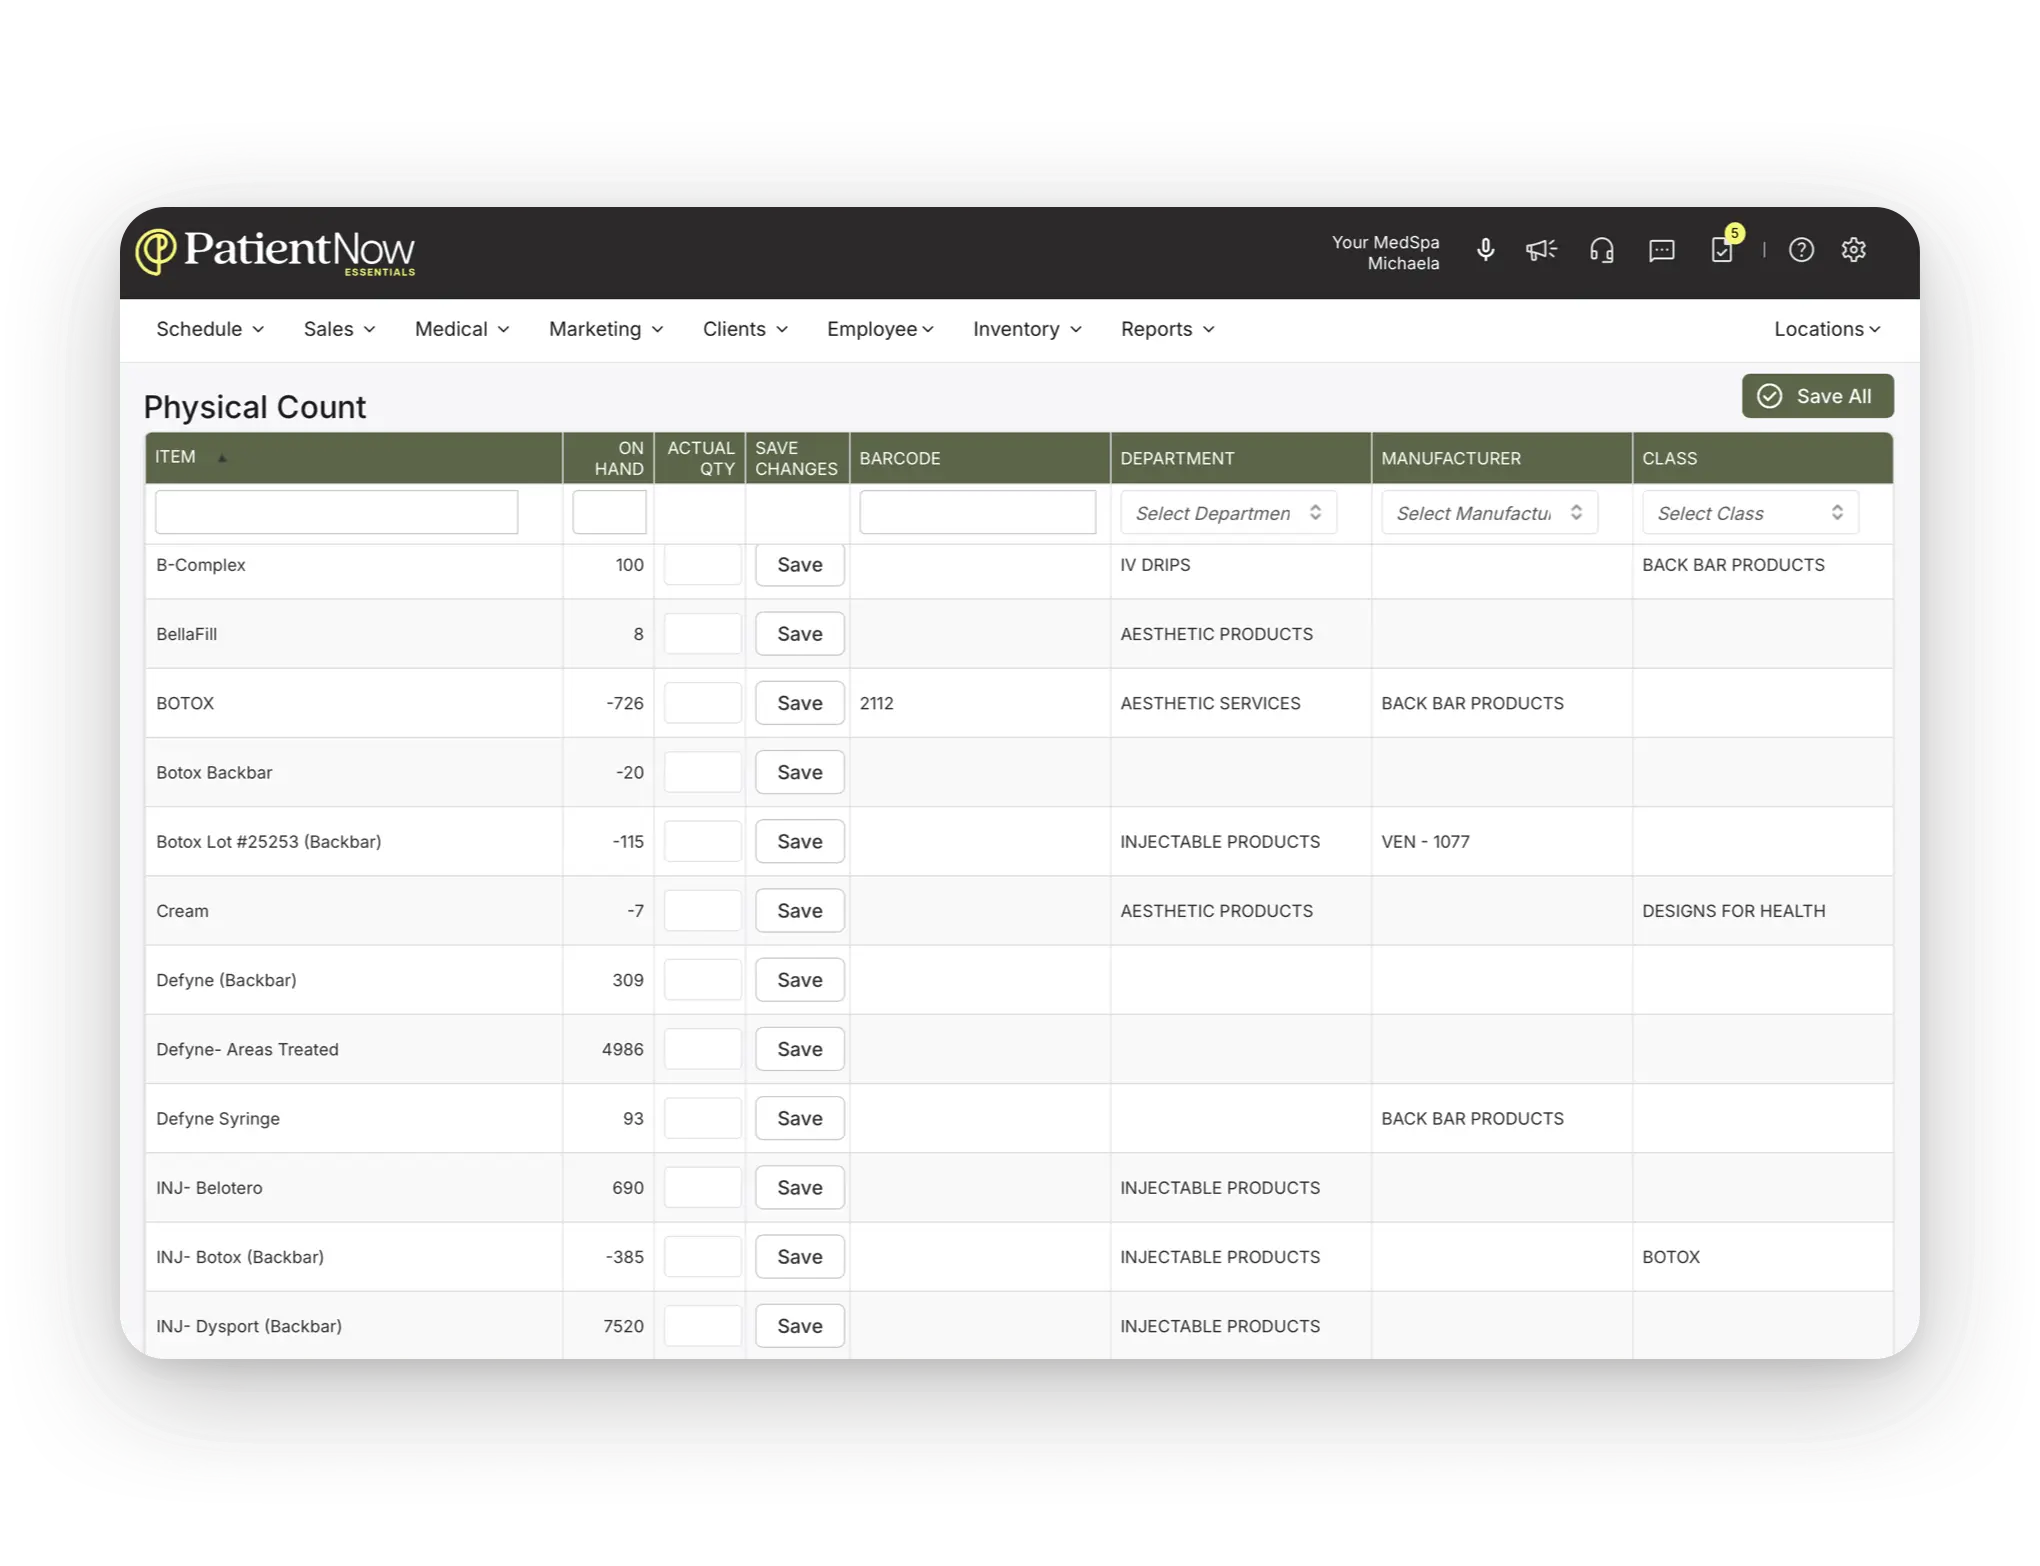This screenshot has height=1566, width=2040.
Task: Click on-hand value 4986
Action: pyautogui.click(x=623, y=1049)
